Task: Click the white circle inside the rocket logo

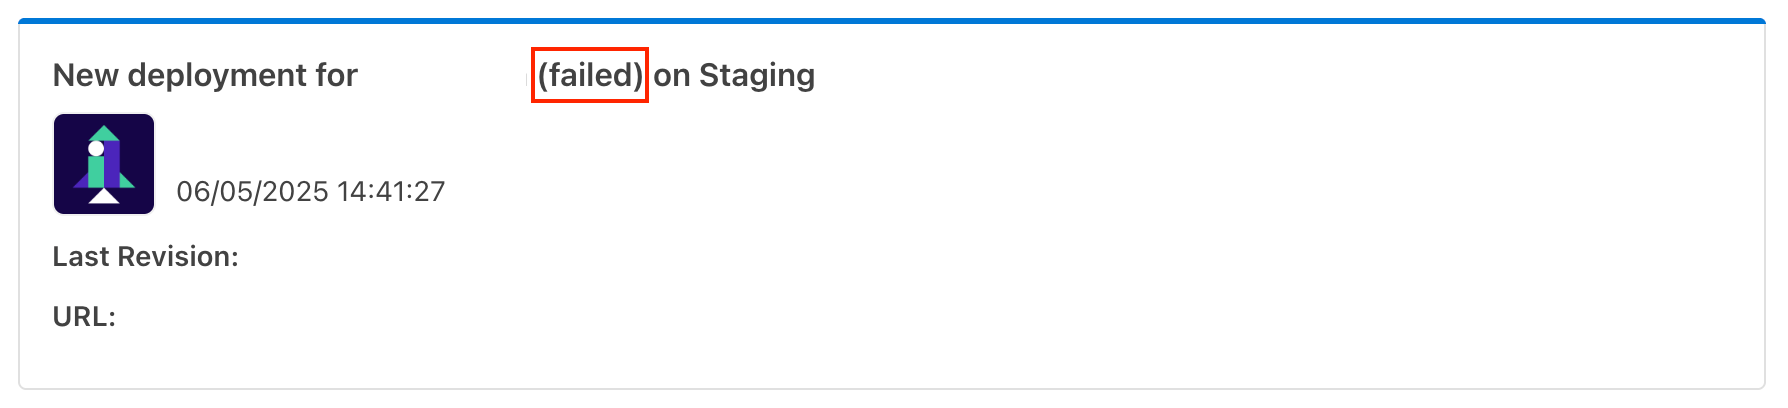Action: 96,149
